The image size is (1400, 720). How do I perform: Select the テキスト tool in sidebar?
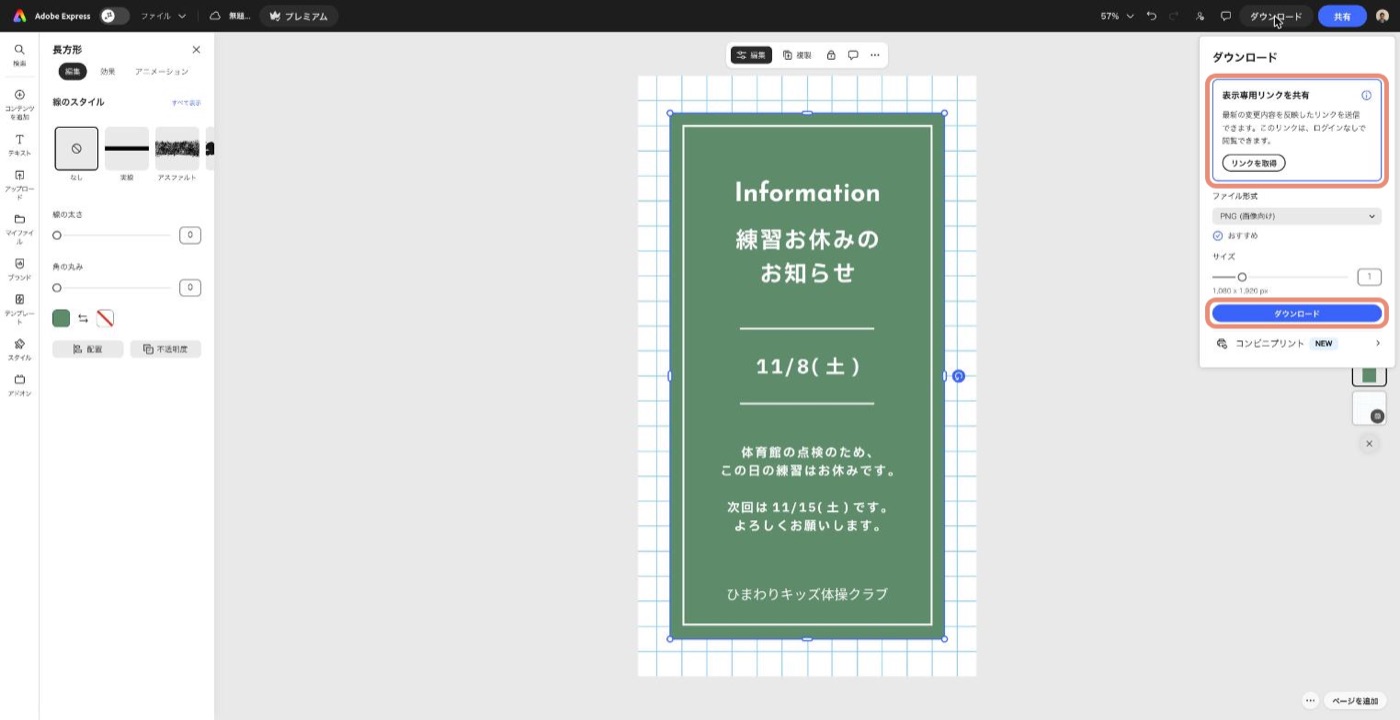pos(19,145)
